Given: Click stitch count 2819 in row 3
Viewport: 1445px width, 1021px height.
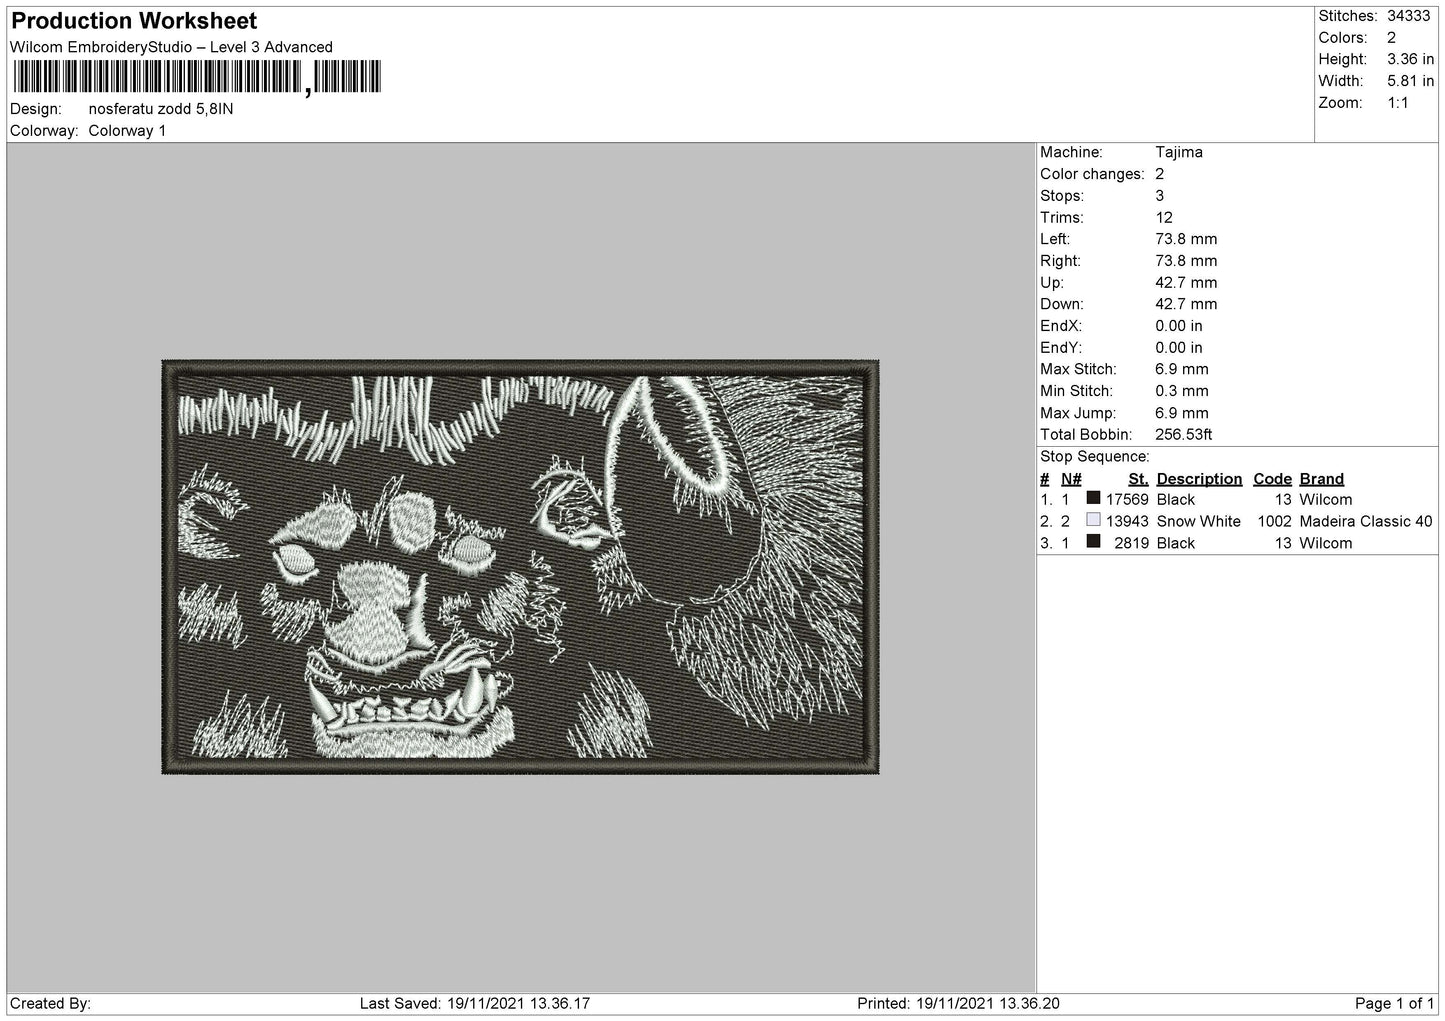Looking at the screenshot, I should click(x=1132, y=544).
